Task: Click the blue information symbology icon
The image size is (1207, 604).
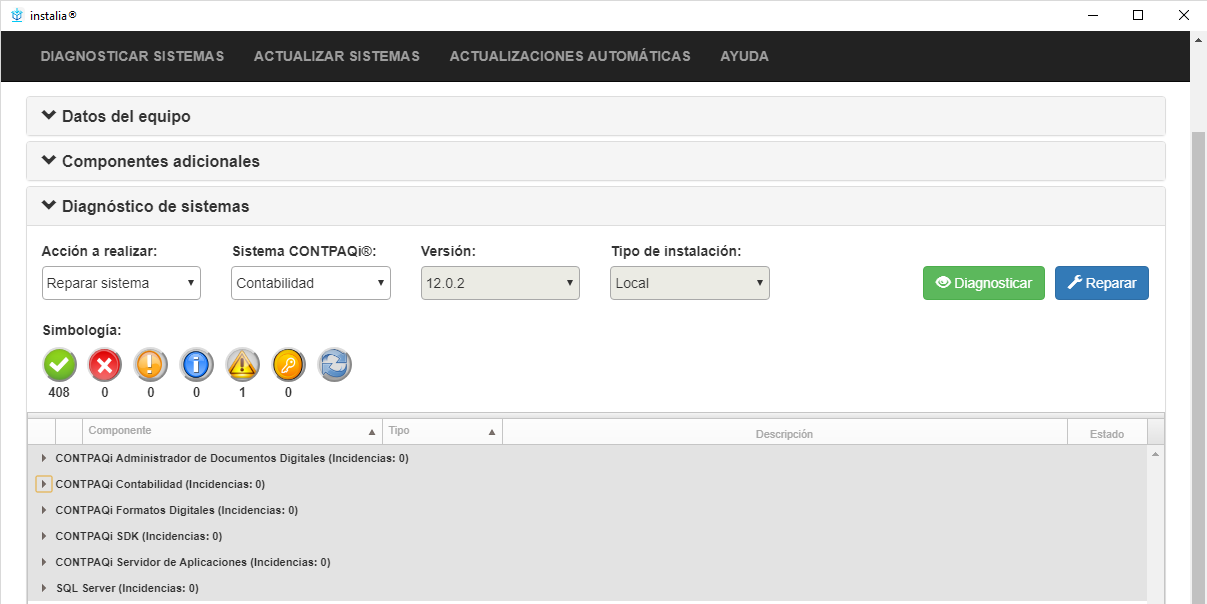Action: click(197, 365)
